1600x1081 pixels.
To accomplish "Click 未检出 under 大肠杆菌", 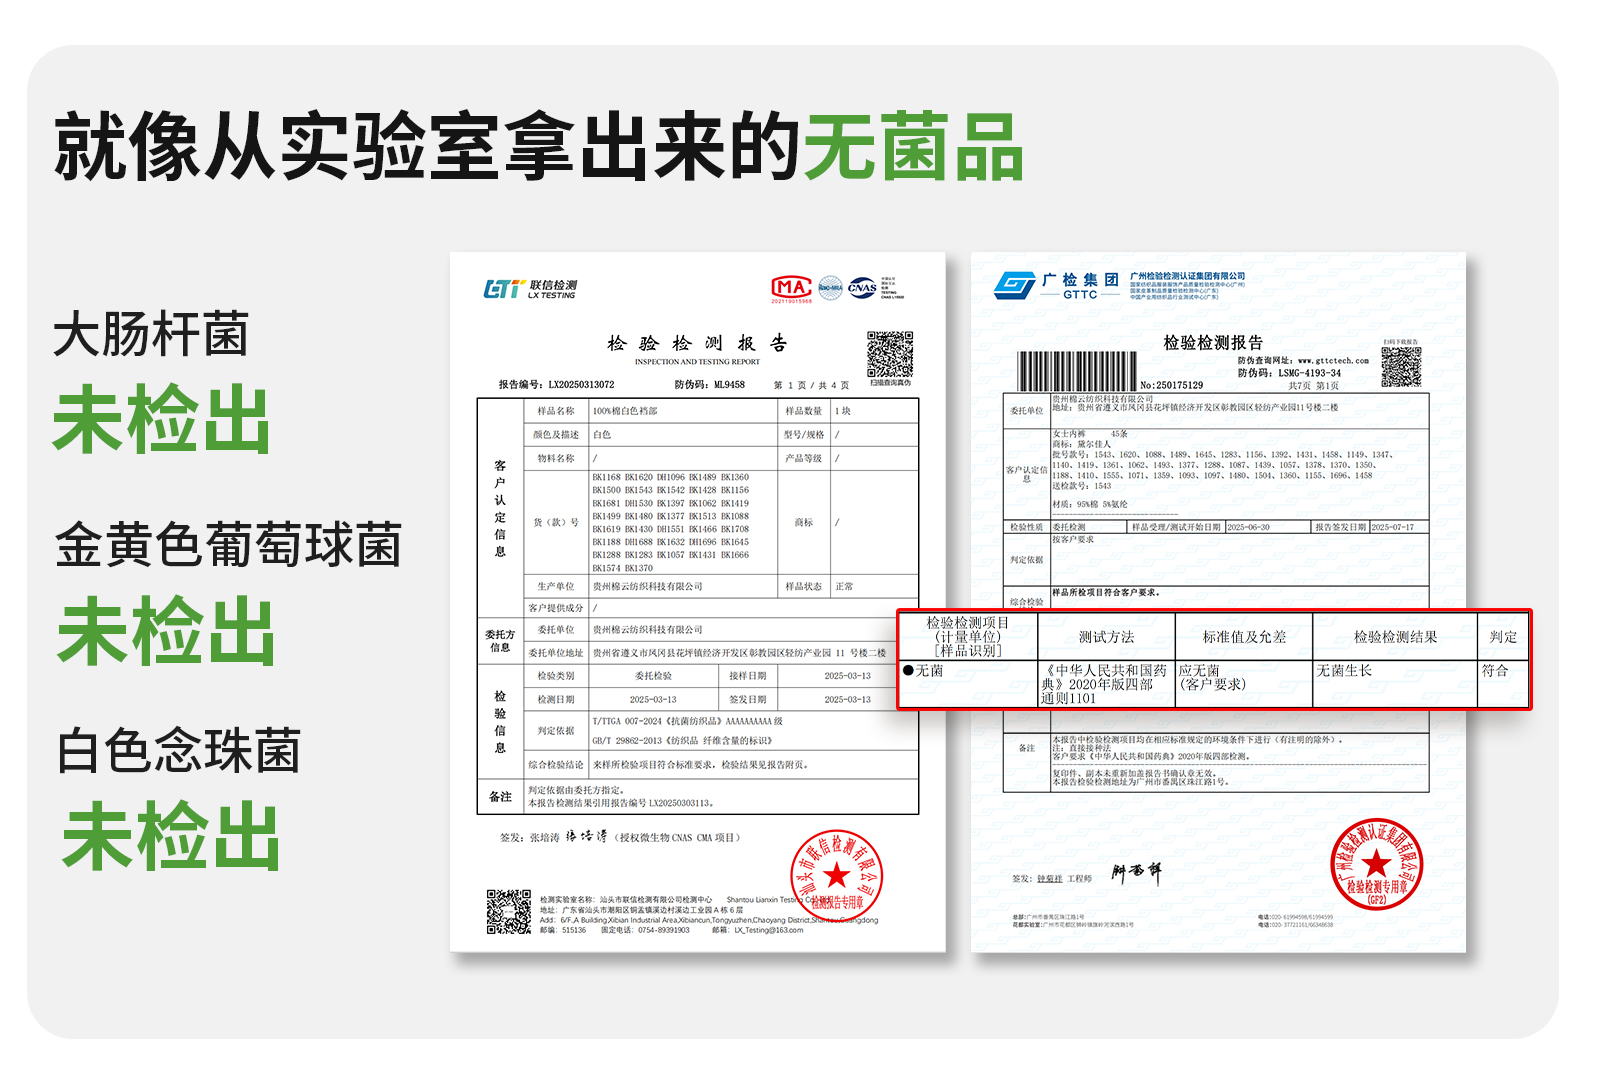I will 162,420.
